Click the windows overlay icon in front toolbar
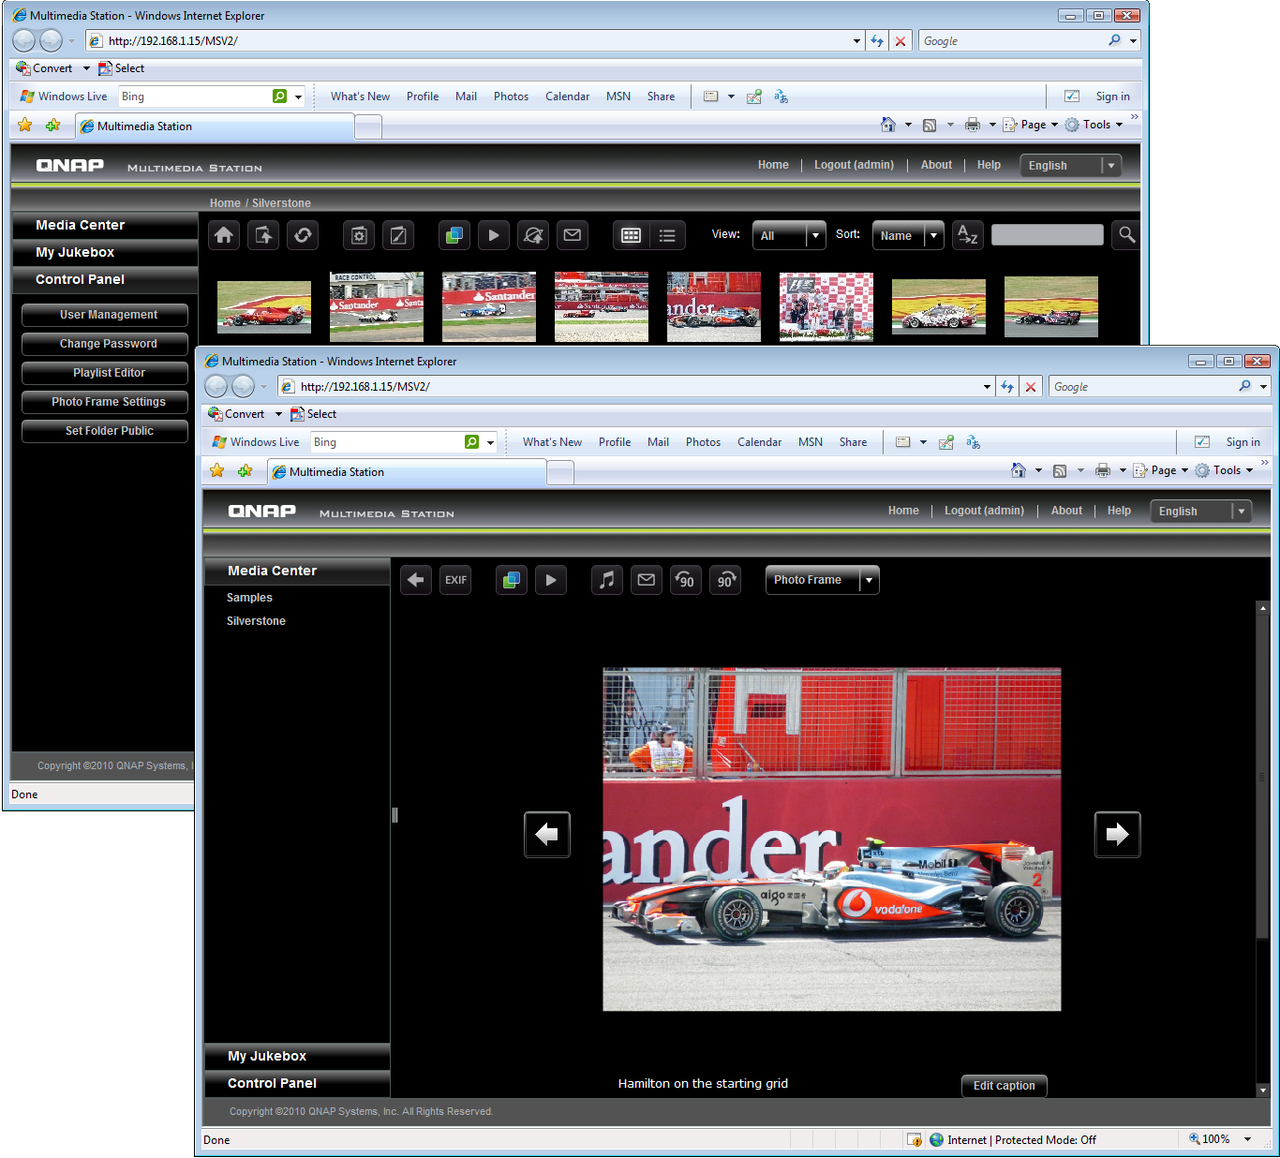 [x=511, y=580]
